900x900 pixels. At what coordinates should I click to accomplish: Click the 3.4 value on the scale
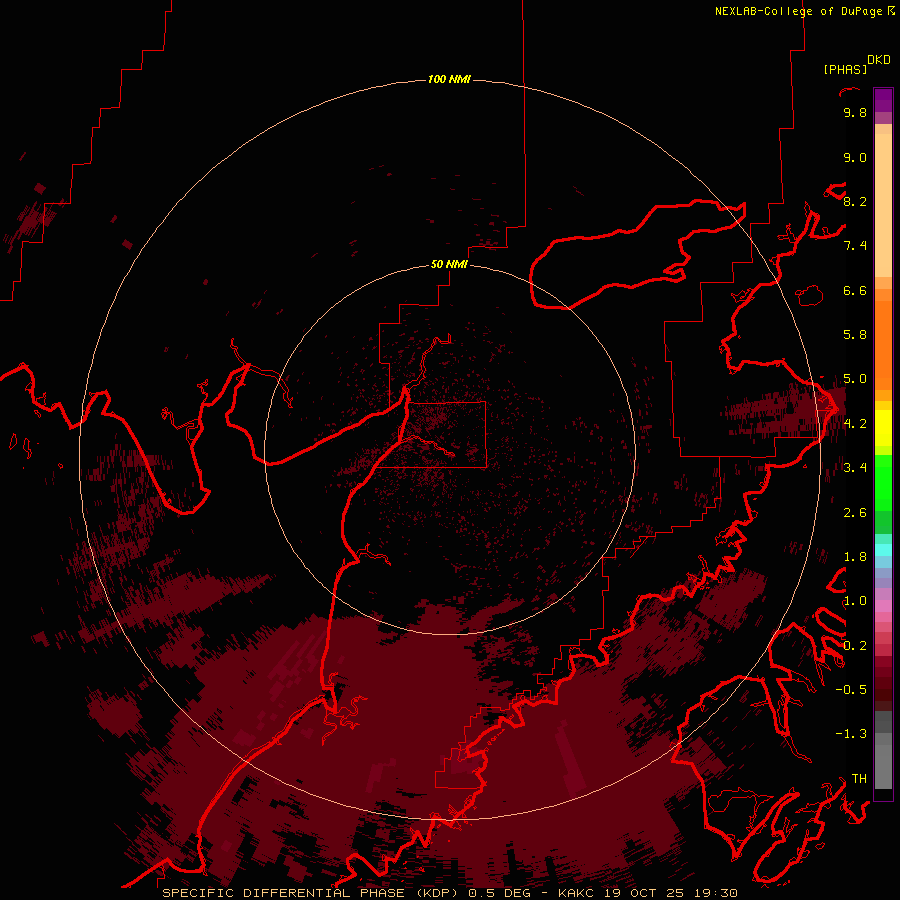(855, 468)
